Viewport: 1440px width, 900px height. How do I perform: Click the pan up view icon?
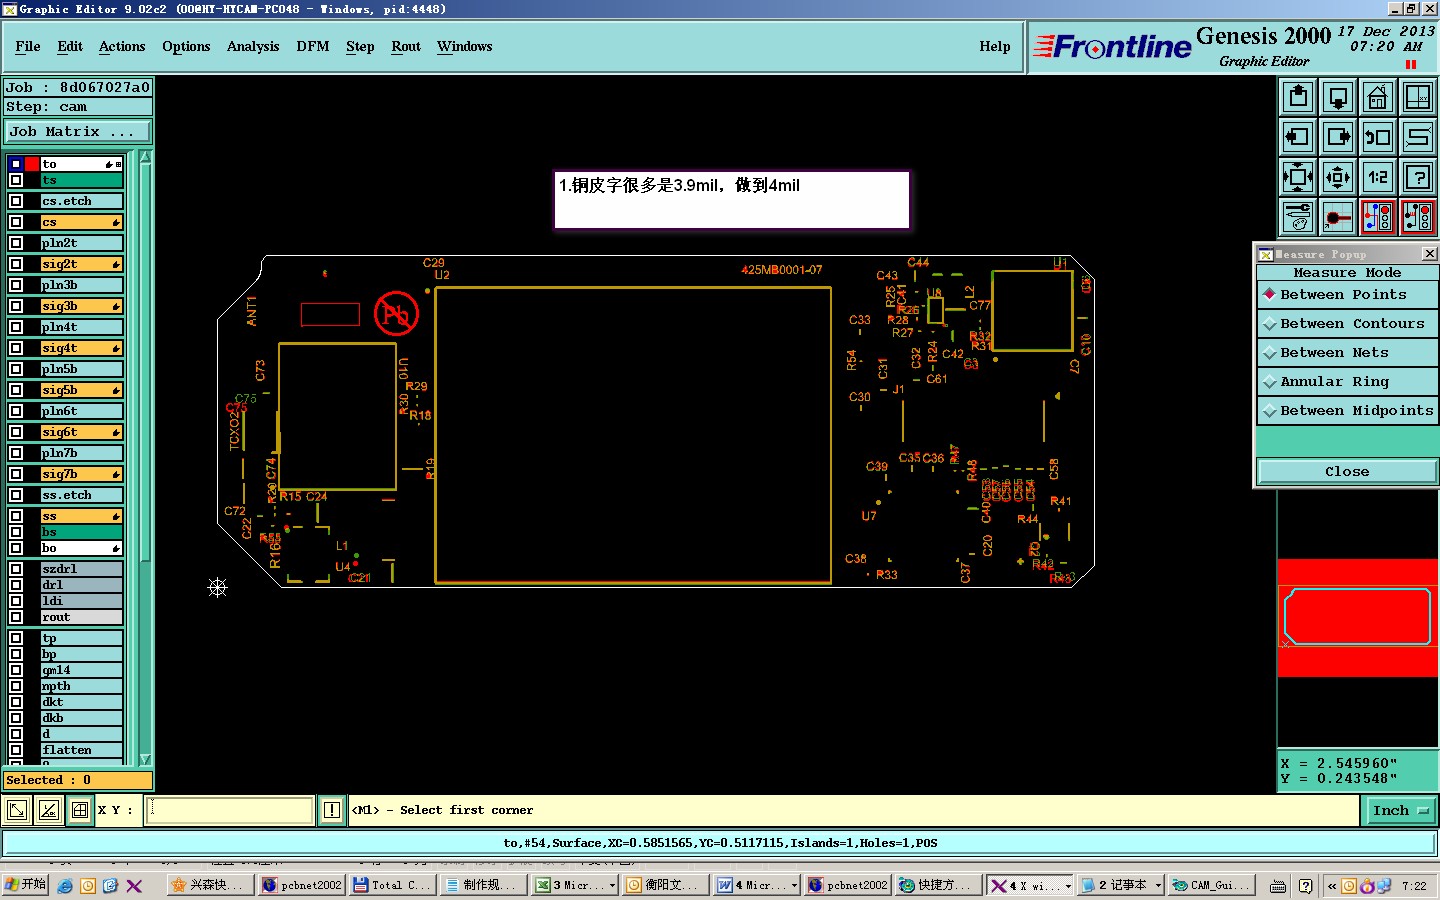pos(1298,97)
